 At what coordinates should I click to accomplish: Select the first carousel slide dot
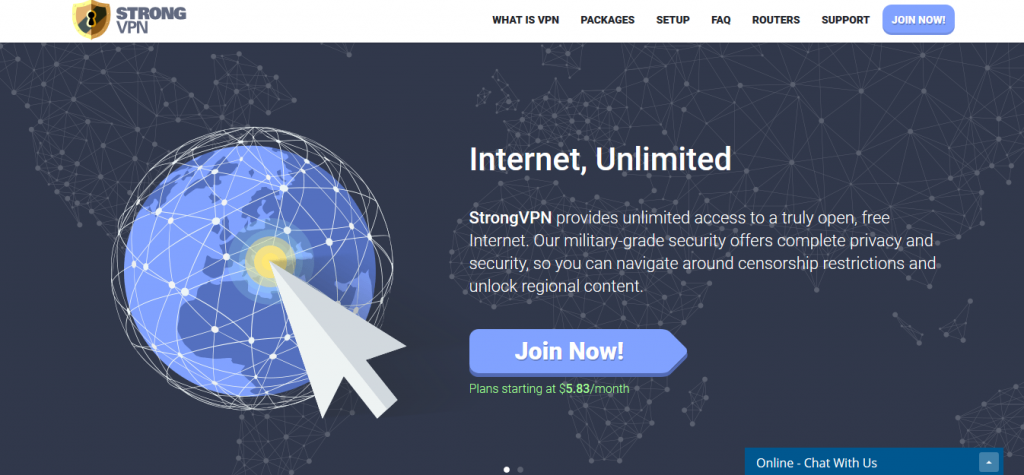pos(507,469)
